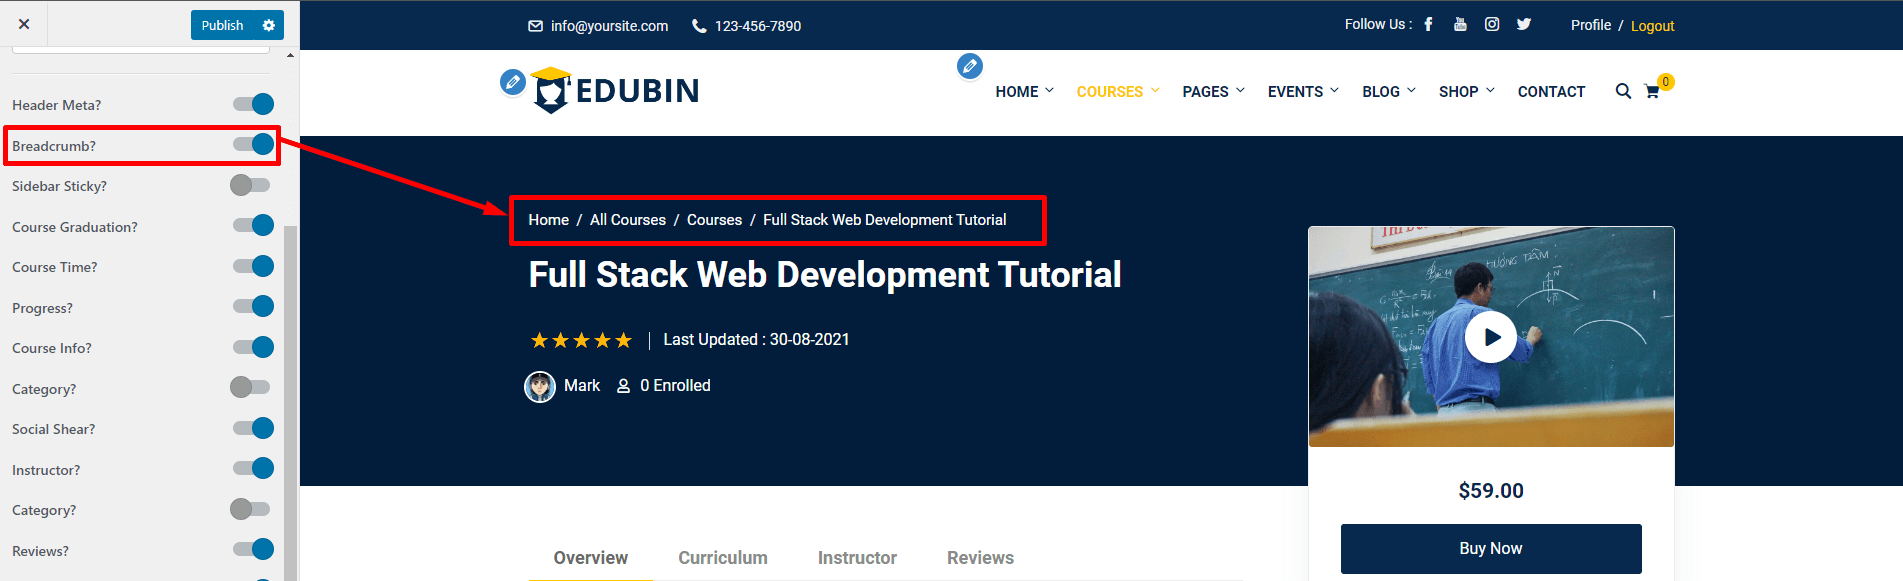Turn off the Header Meta toggle
This screenshot has height=581, width=1903.
click(253, 104)
